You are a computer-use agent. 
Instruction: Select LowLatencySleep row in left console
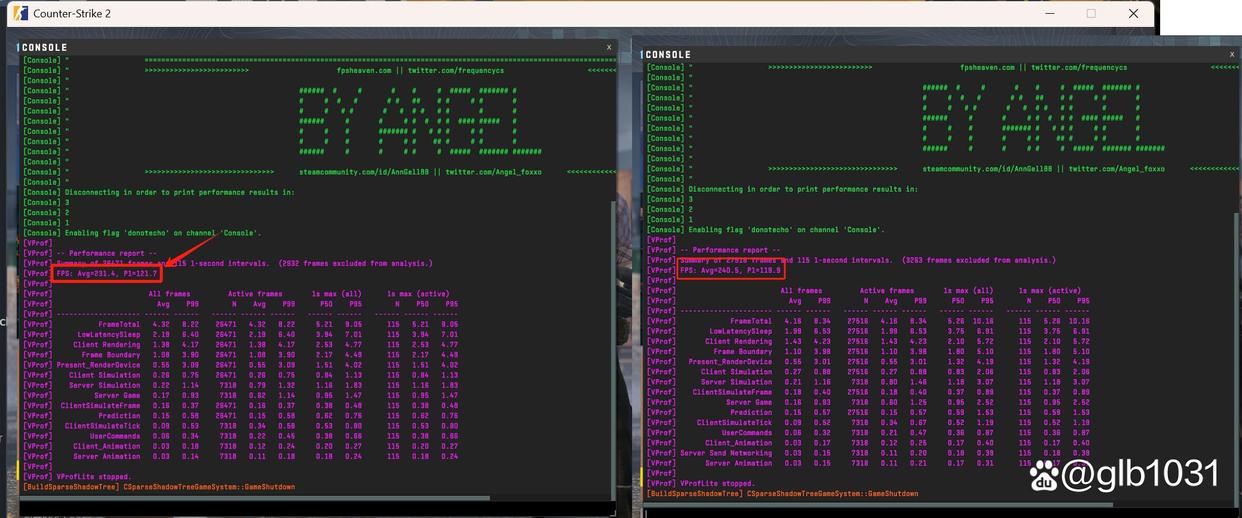240,334
